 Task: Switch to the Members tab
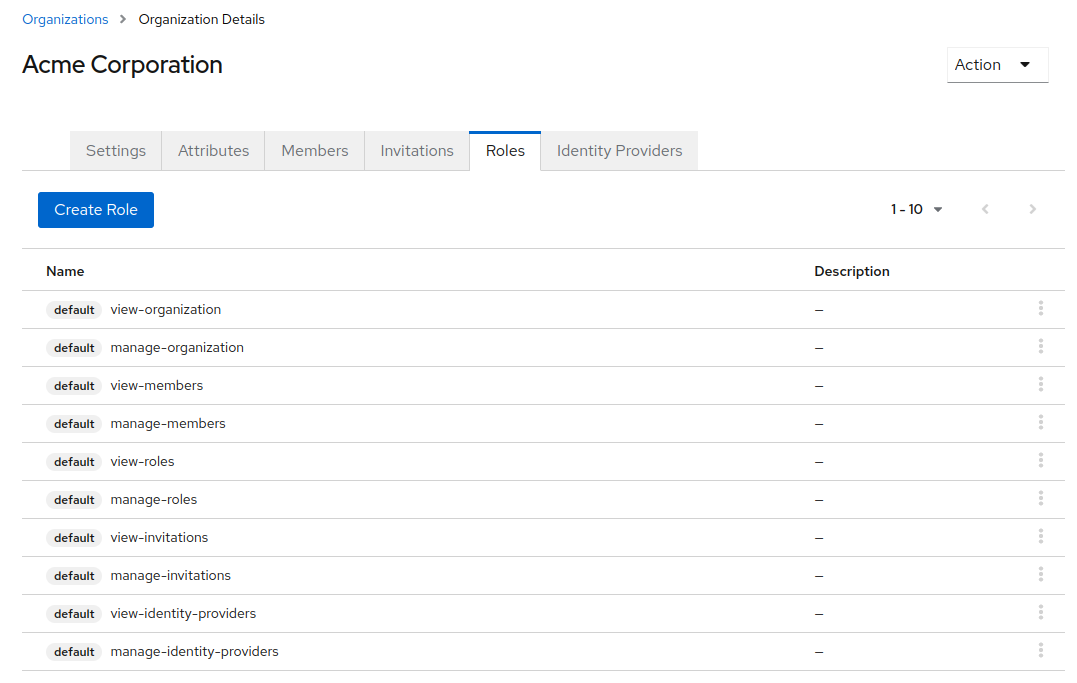(314, 151)
